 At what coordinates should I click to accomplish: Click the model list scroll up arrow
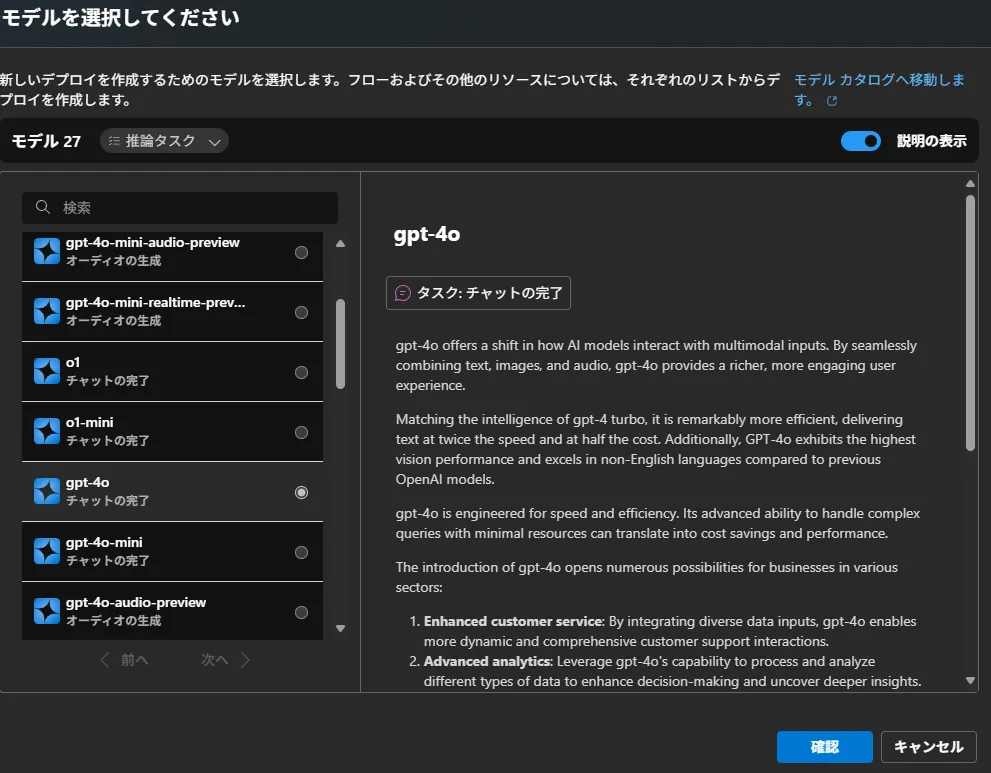pyautogui.click(x=341, y=244)
